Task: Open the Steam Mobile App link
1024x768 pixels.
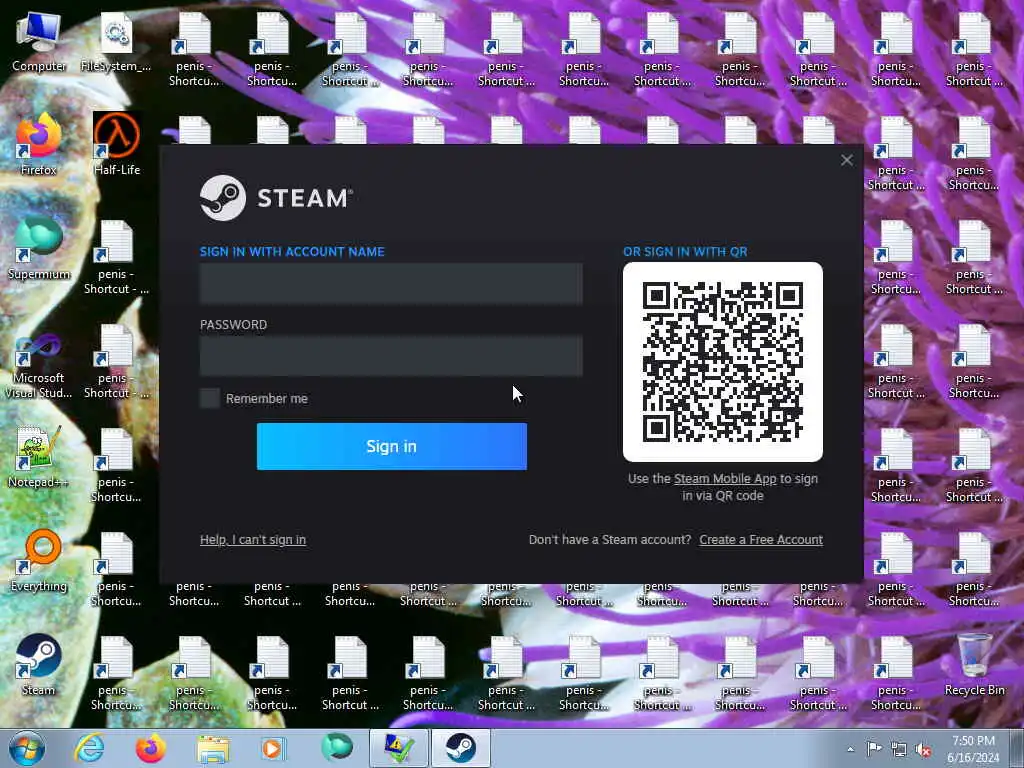Action: click(x=725, y=479)
